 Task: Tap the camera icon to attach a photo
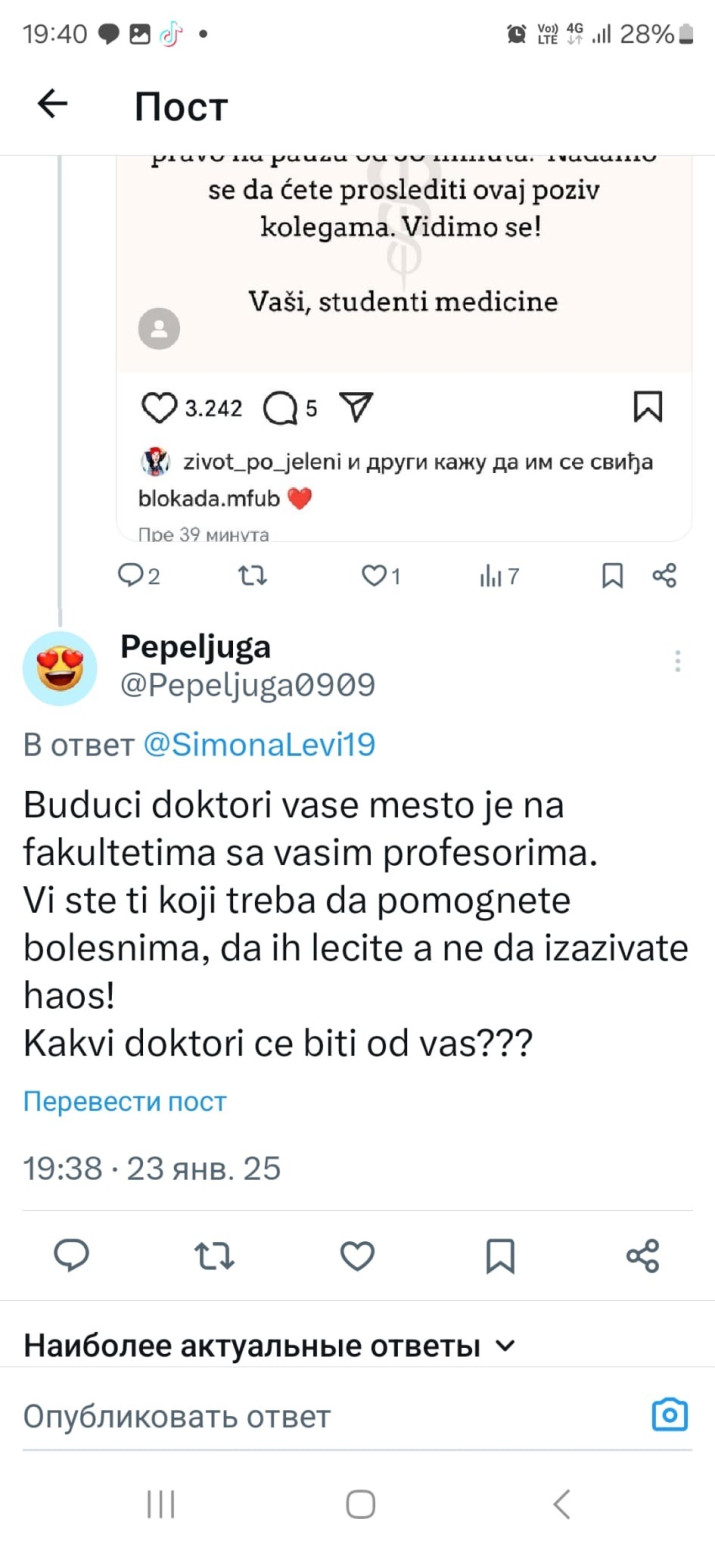pyautogui.click(x=669, y=1414)
